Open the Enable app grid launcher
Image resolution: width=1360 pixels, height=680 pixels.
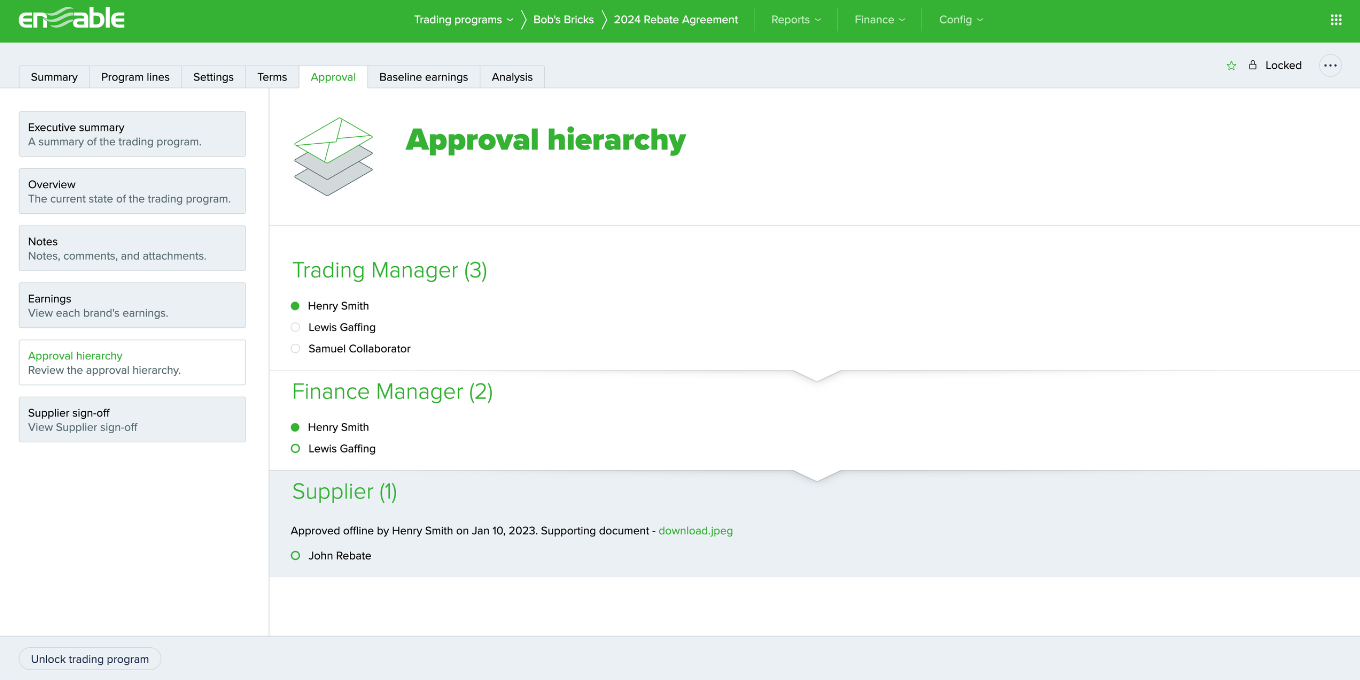[x=1336, y=19]
